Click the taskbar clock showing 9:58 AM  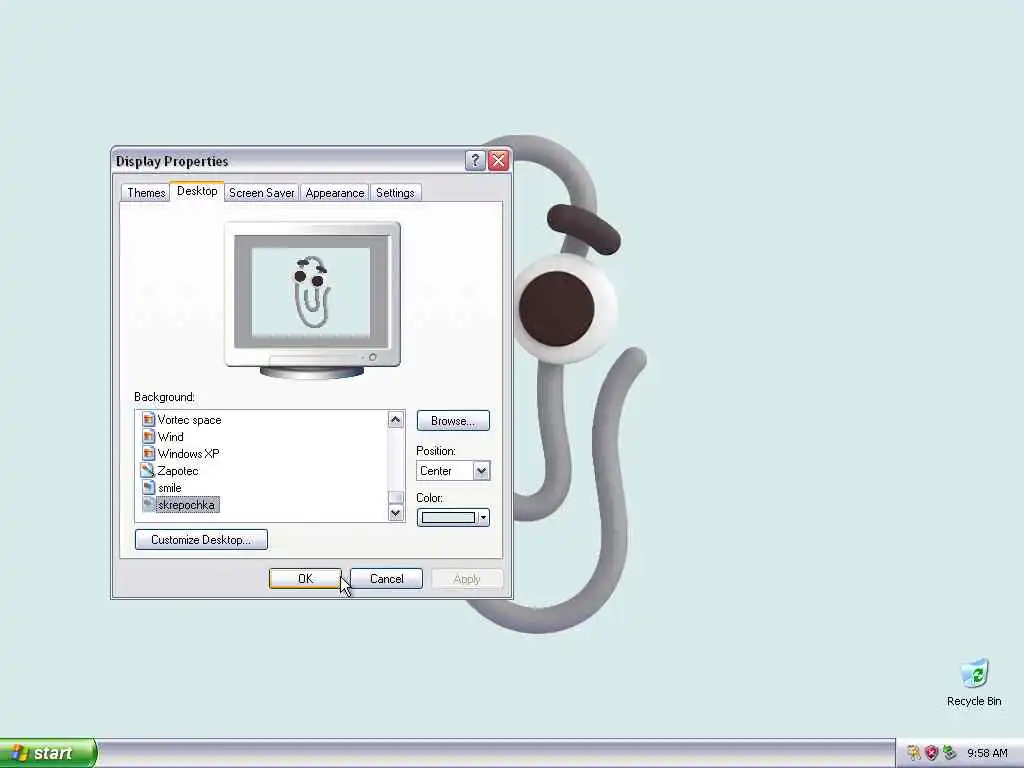pos(987,753)
